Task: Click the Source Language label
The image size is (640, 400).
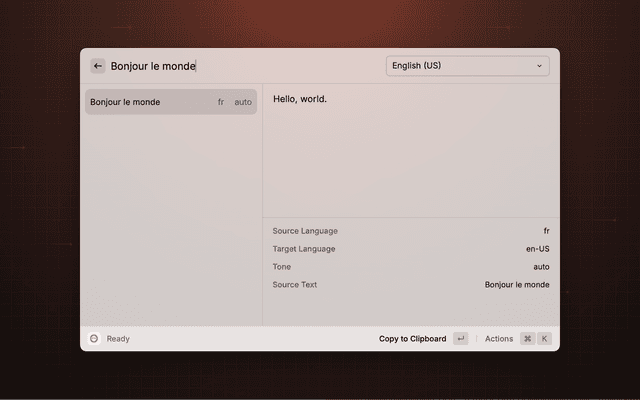Action: pos(305,231)
